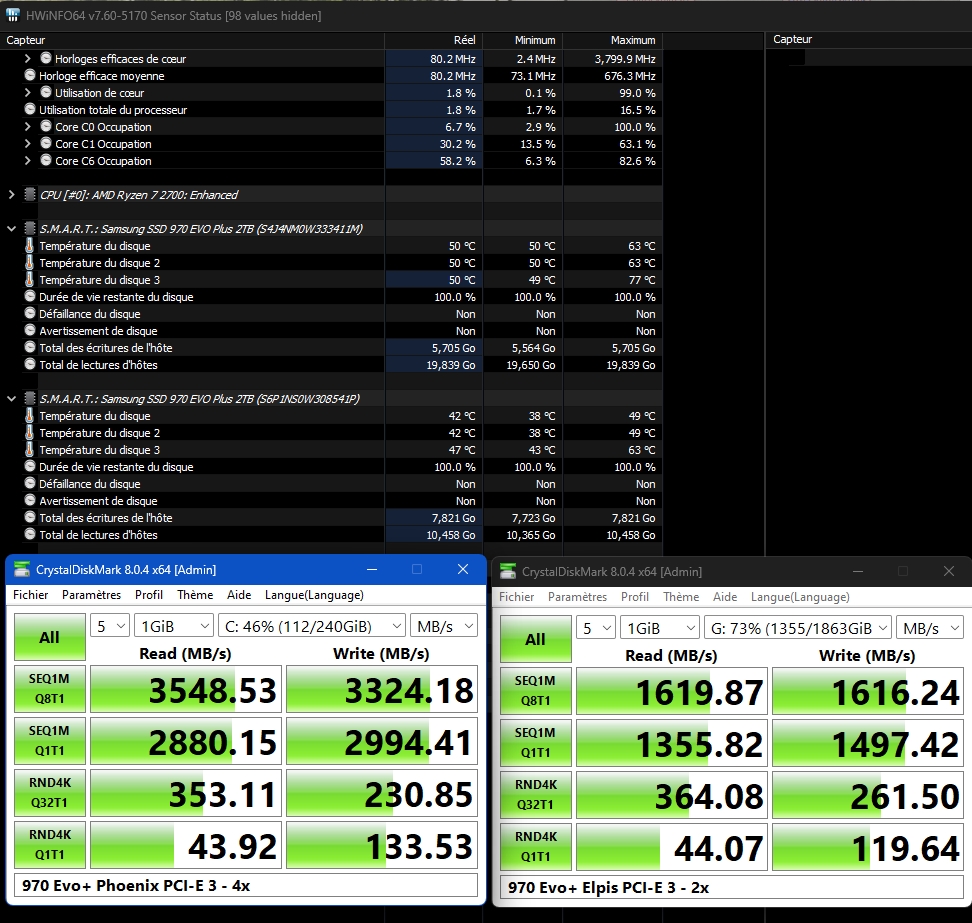Expand the Horloges efficaces de cœur row
Image resolution: width=972 pixels, height=923 pixels.
pos(28,59)
